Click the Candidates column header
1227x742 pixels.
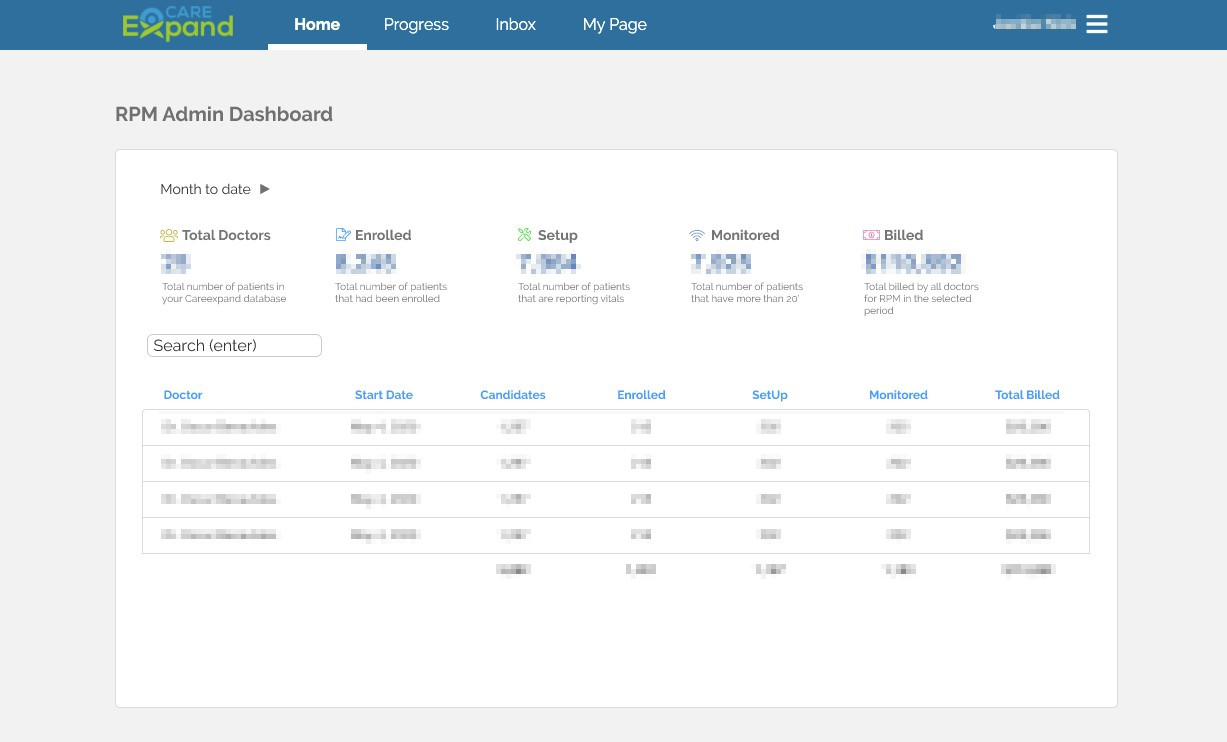click(x=513, y=395)
